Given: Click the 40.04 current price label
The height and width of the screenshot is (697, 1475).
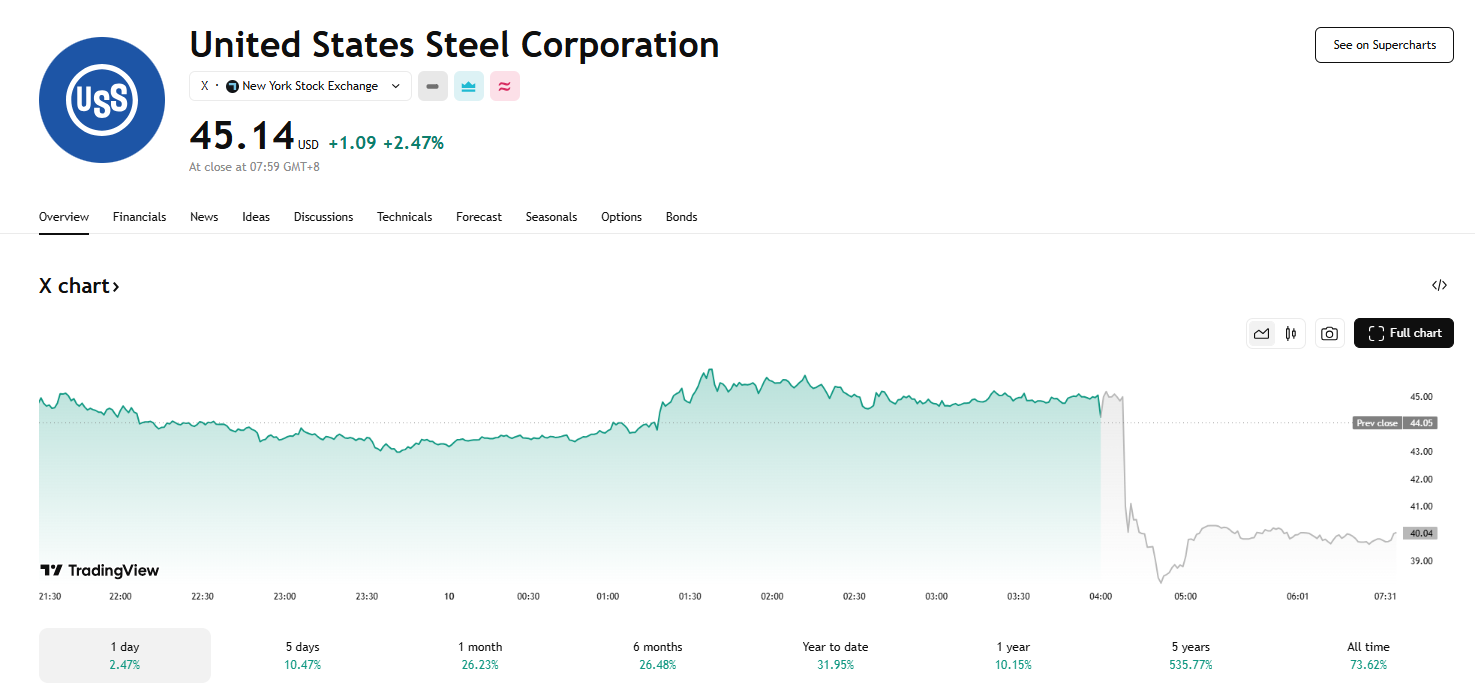Looking at the screenshot, I should (1421, 533).
